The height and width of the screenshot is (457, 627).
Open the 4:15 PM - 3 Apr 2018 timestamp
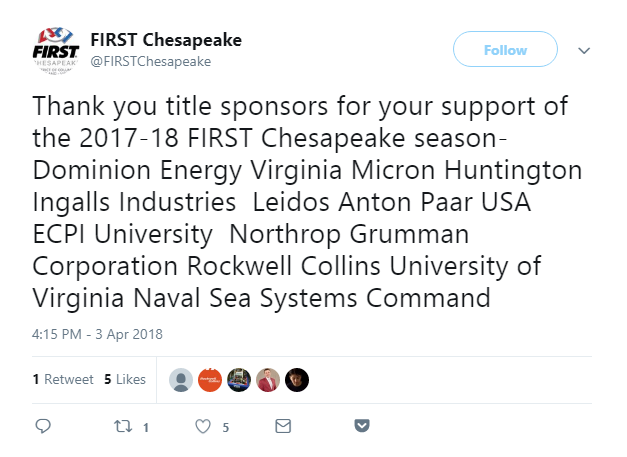(x=97, y=334)
